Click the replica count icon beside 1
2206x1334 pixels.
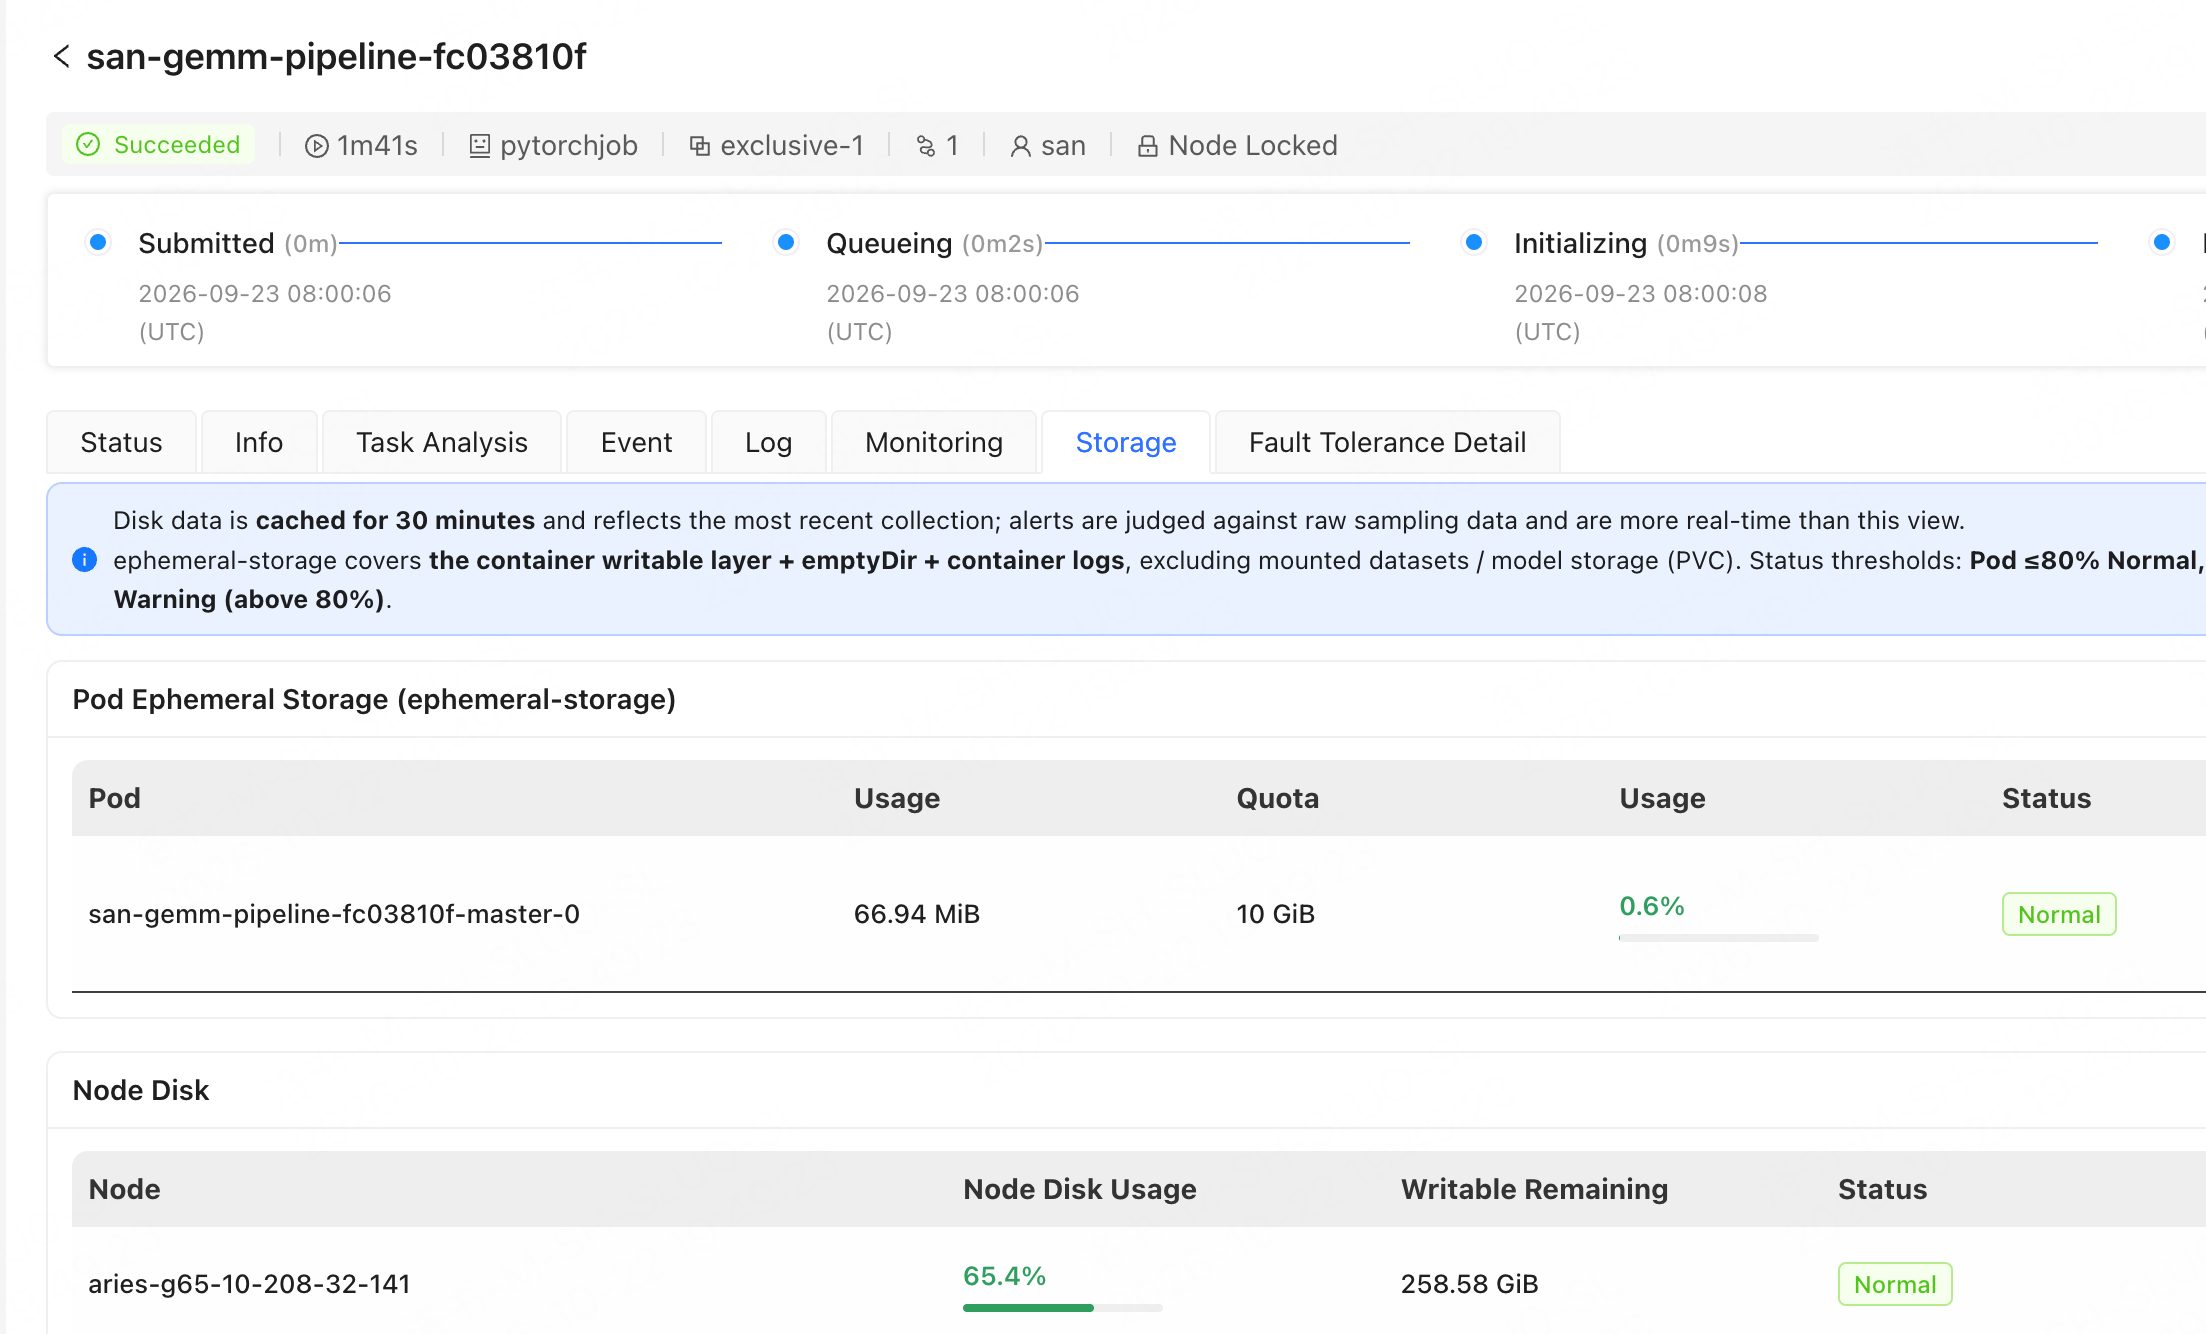click(x=926, y=146)
